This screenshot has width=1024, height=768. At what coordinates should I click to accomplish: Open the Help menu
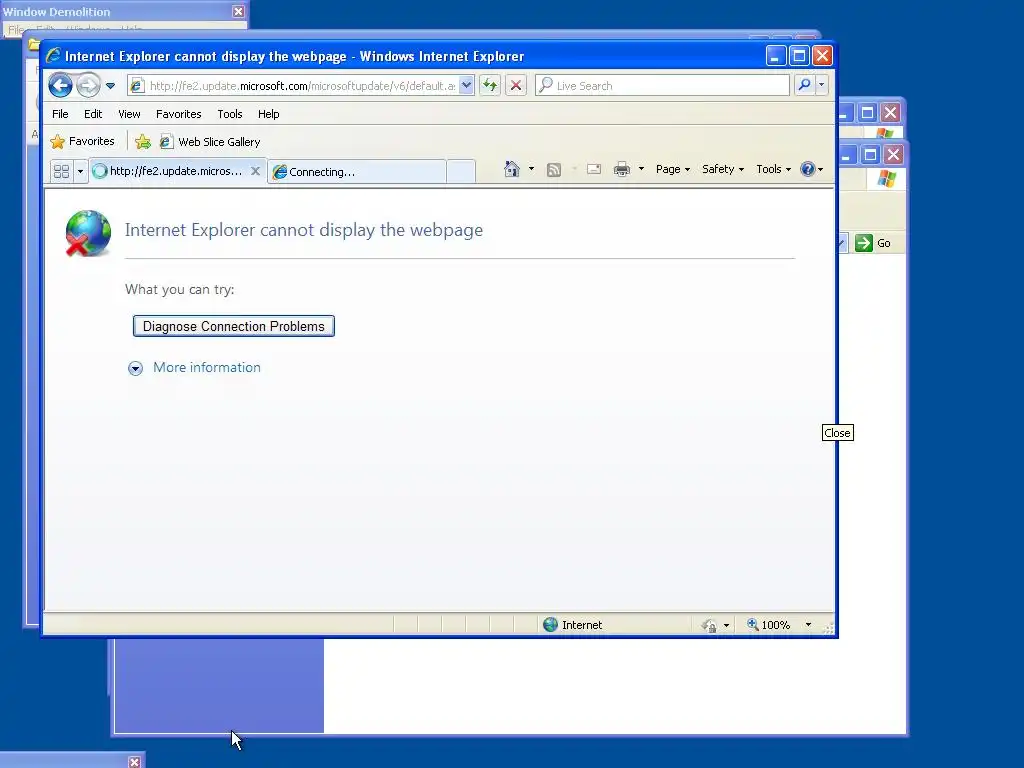tap(268, 114)
